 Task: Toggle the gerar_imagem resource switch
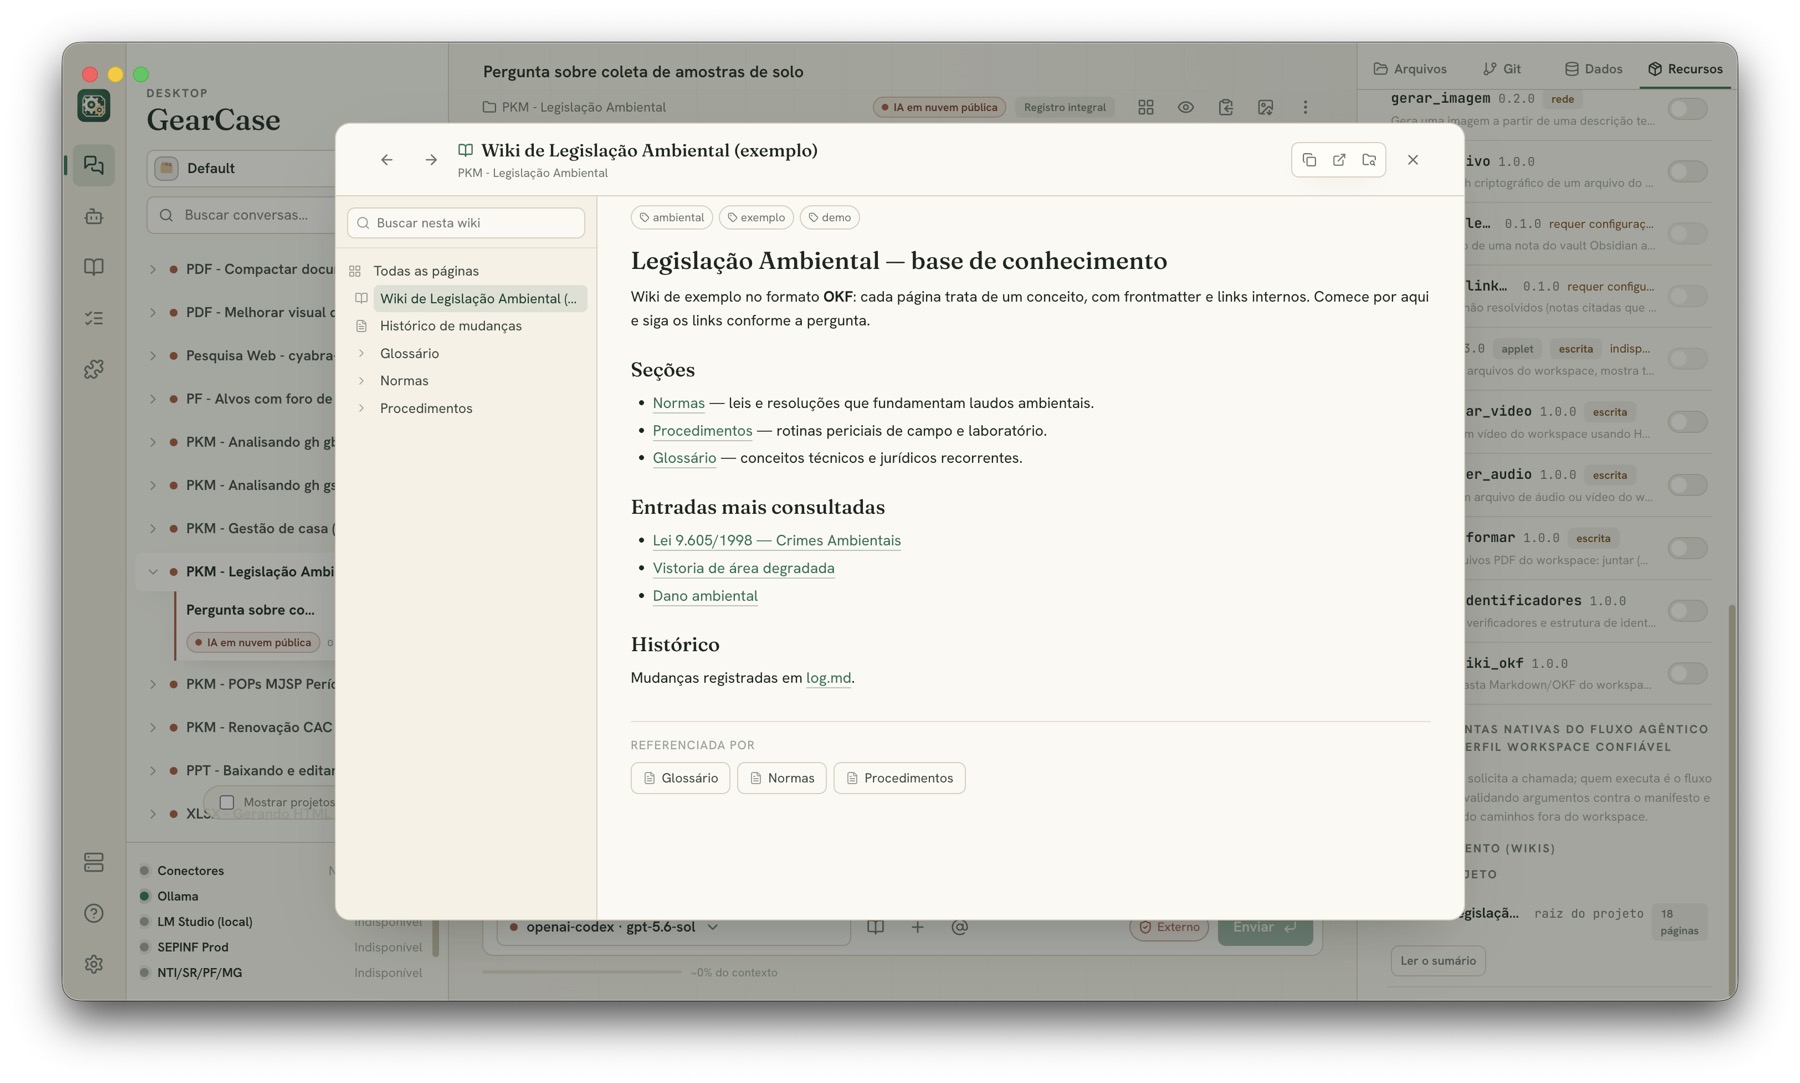(x=1688, y=109)
